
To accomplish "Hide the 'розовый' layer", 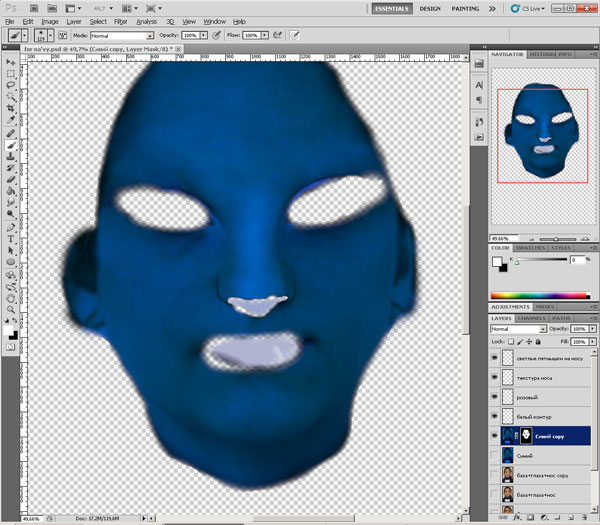I will (494, 396).
